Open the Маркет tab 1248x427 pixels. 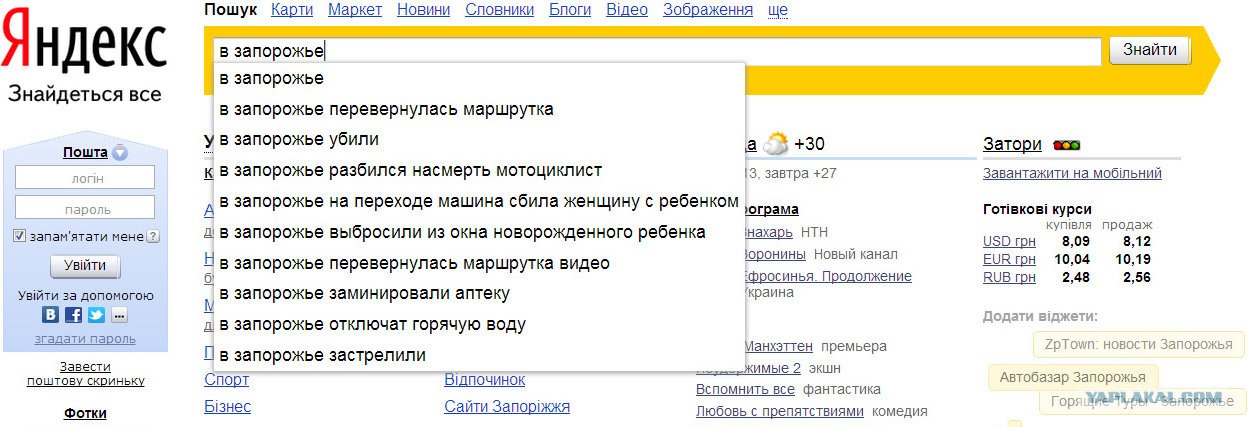tap(355, 10)
